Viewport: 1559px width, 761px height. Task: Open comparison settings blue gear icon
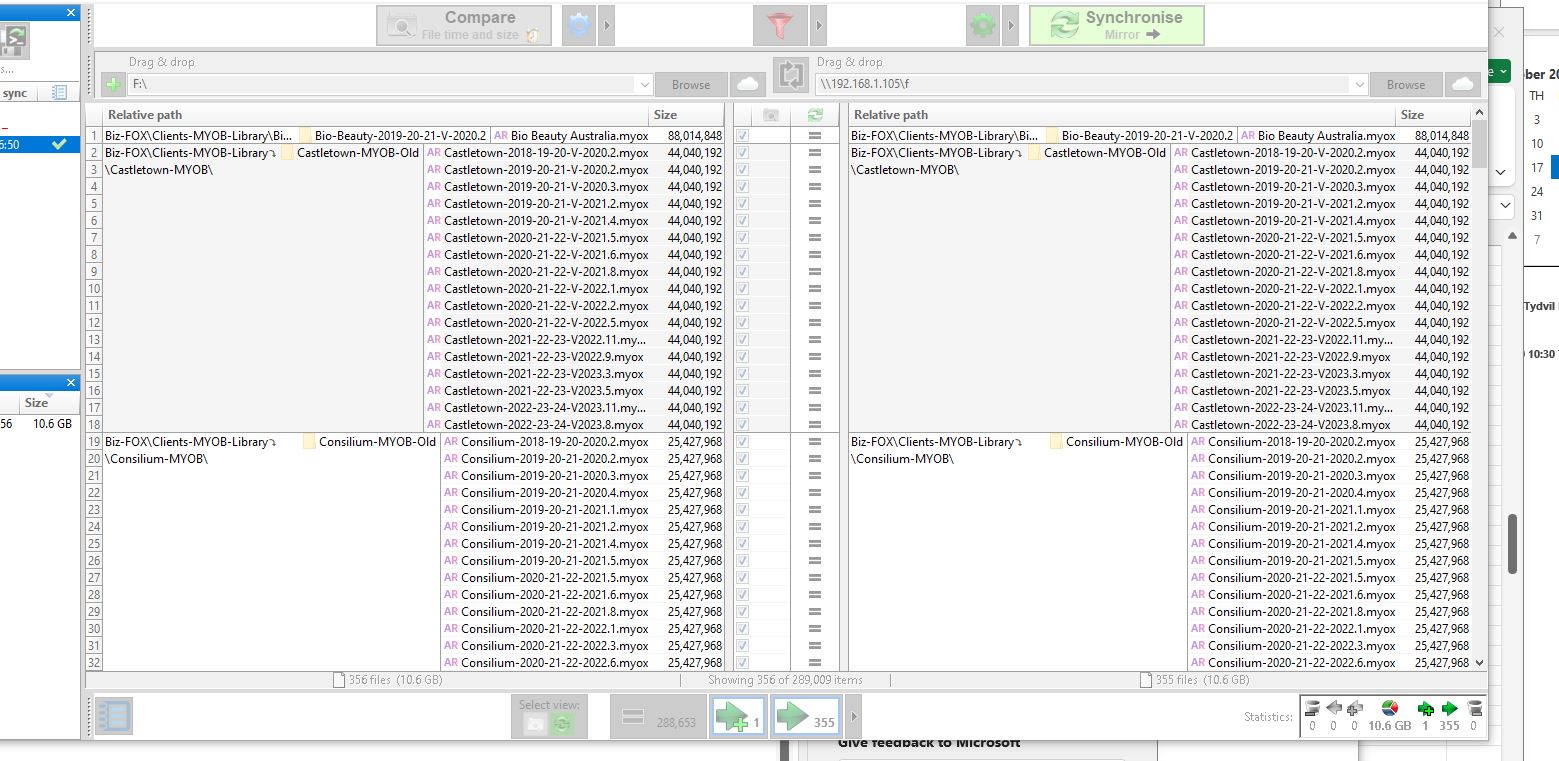pyautogui.click(x=578, y=26)
